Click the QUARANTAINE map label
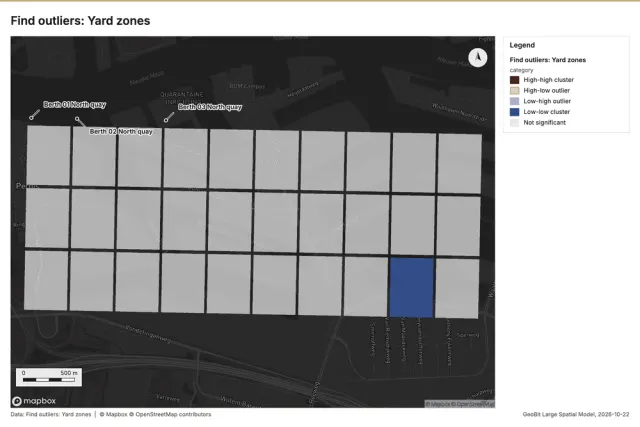The width and height of the screenshot is (640, 427). [x=182, y=94]
